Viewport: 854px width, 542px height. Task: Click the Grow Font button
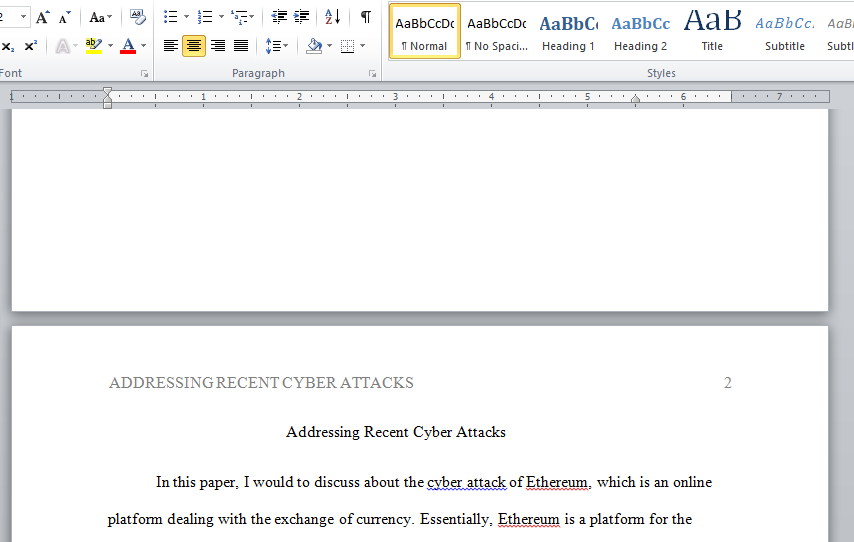tap(42, 17)
